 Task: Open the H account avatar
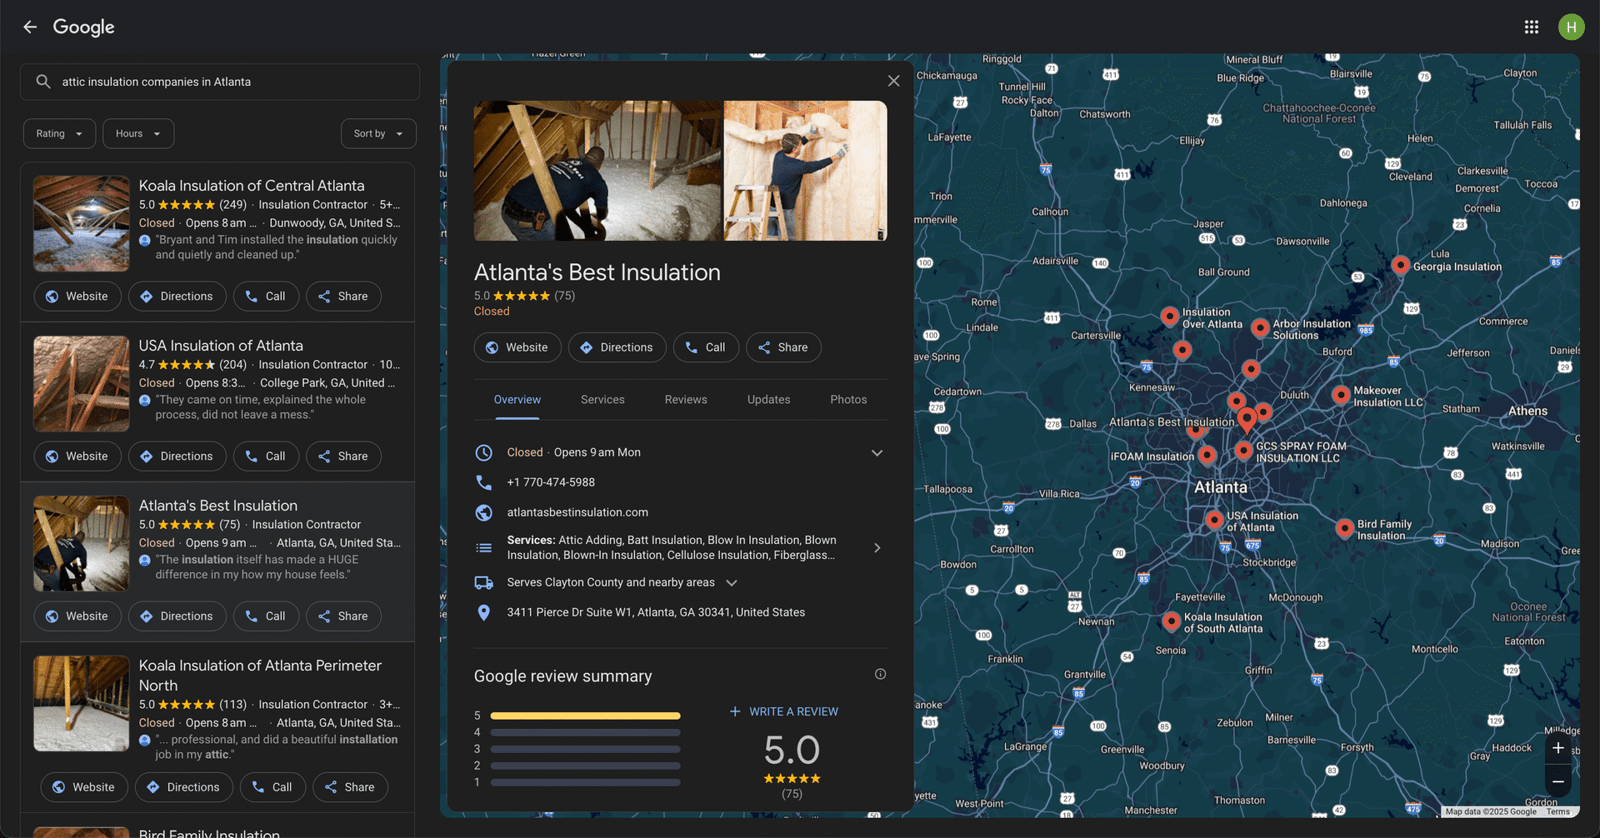1571,27
